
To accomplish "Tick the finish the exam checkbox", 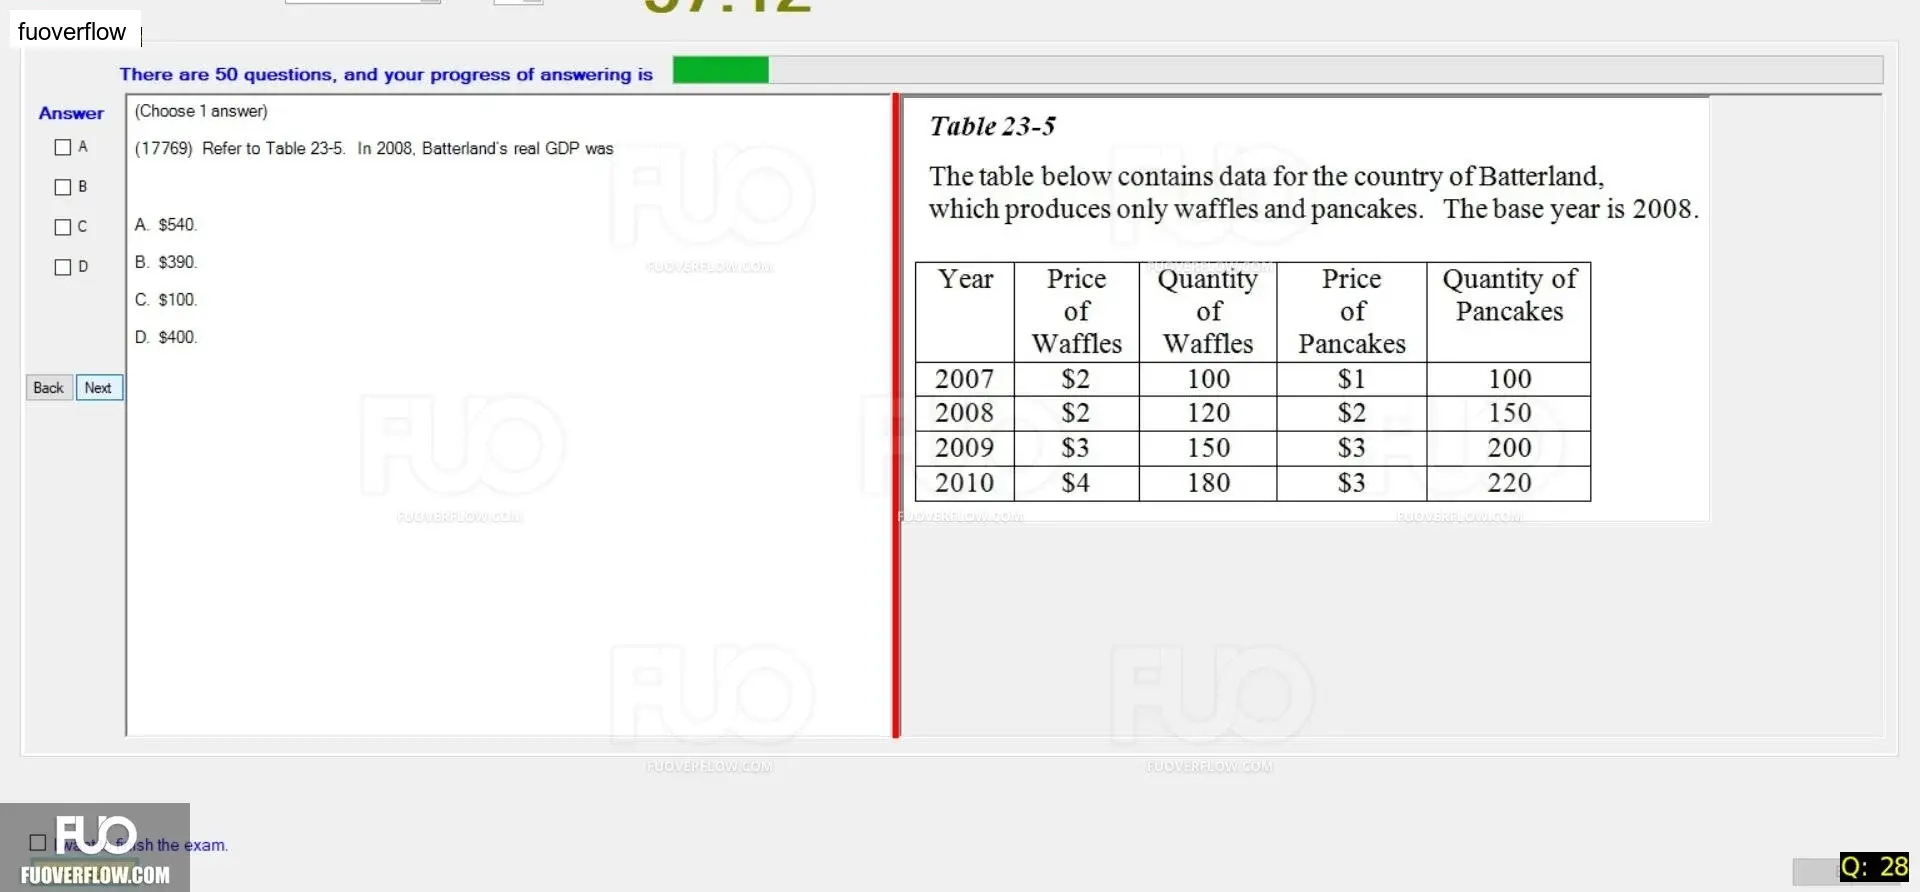I will (38, 843).
